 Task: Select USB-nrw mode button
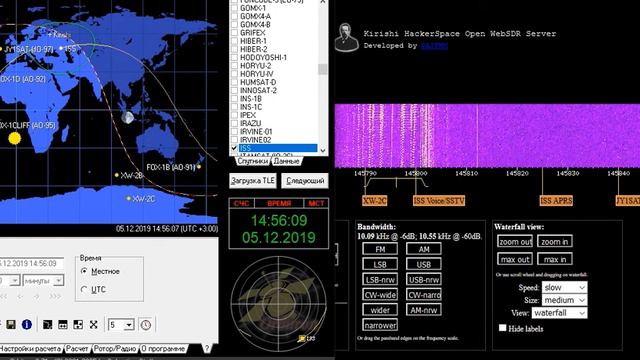[x=424, y=279]
